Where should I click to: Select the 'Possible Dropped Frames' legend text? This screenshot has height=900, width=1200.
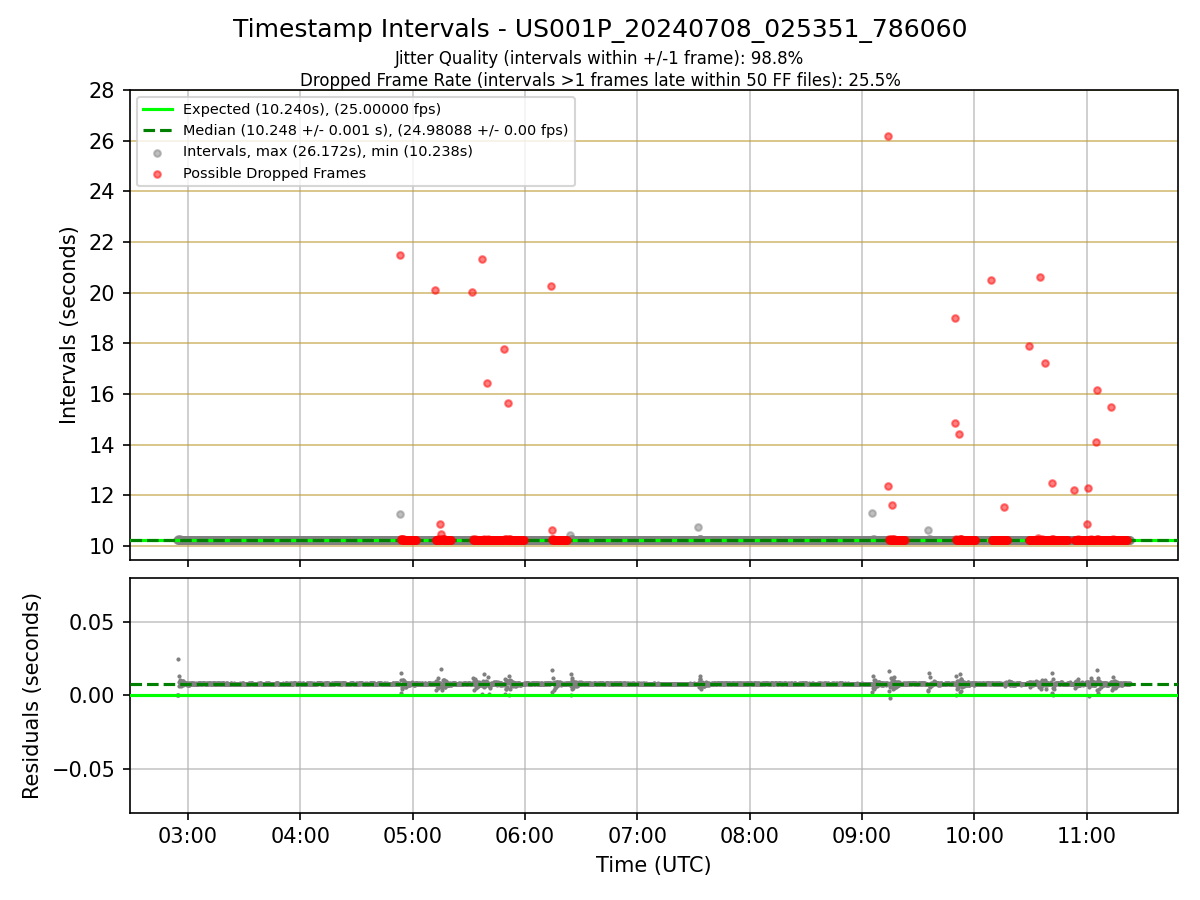pyautogui.click(x=274, y=173)
